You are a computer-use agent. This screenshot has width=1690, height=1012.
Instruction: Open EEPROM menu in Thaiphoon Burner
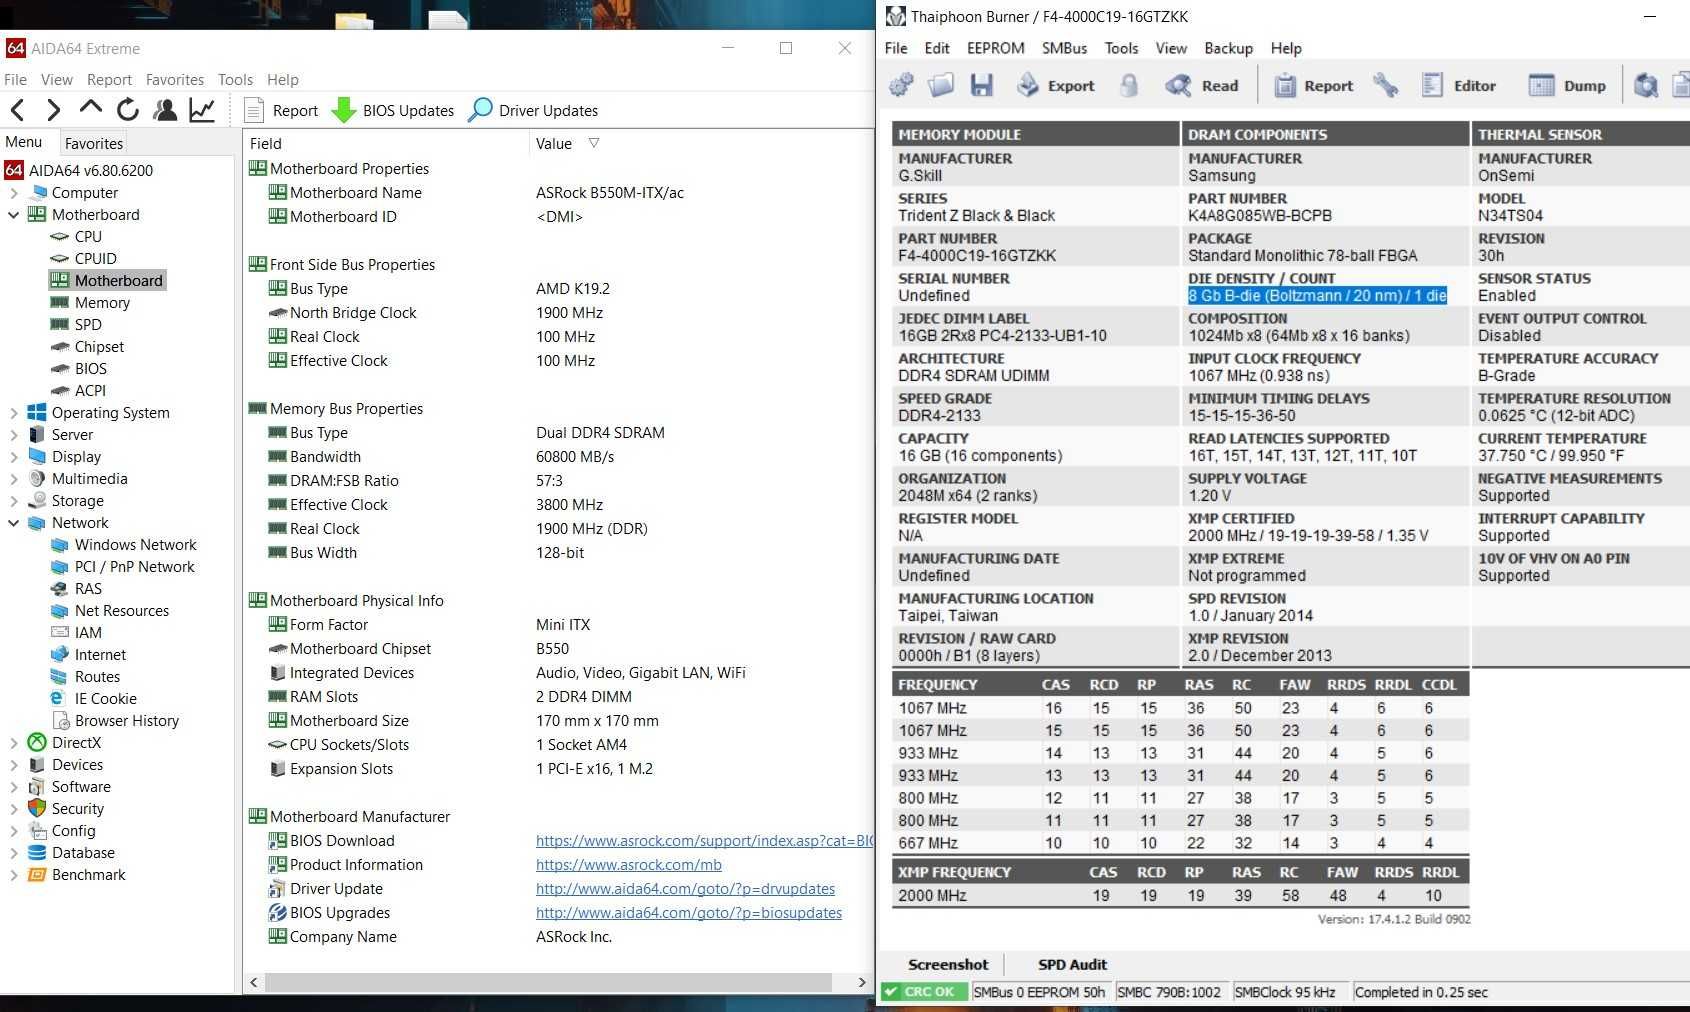995,48
